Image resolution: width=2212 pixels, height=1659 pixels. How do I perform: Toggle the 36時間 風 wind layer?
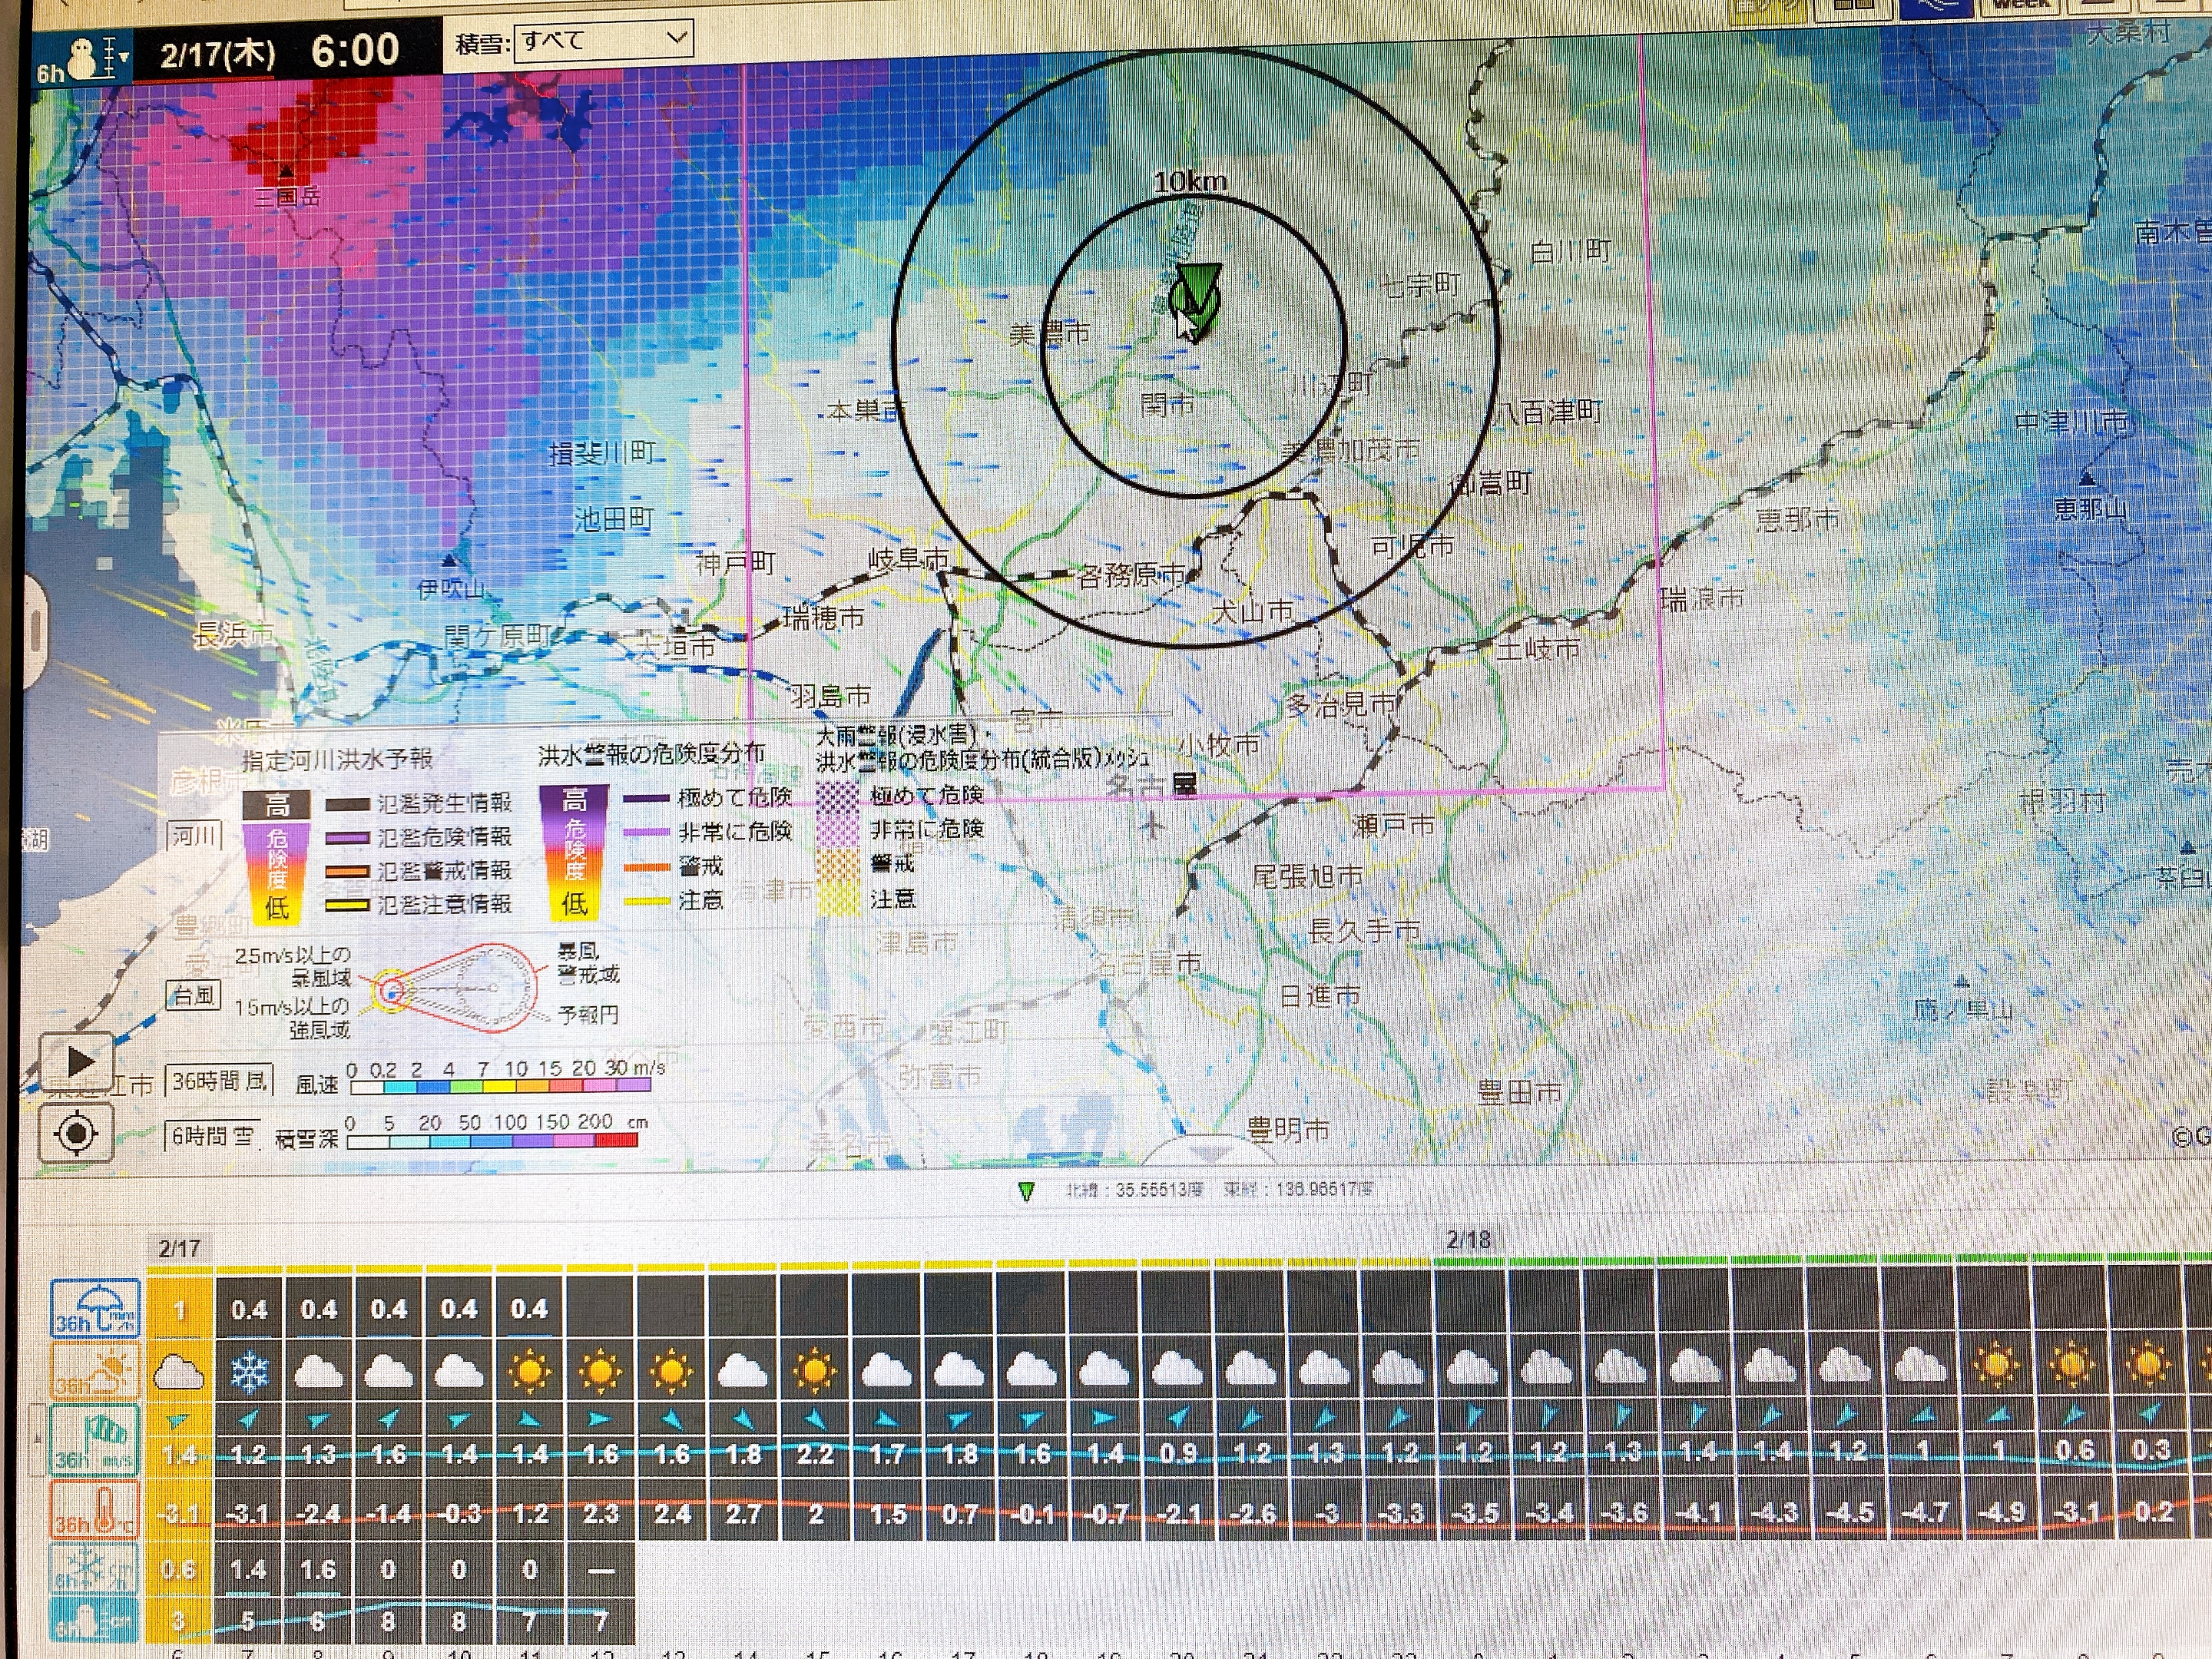(x=218, y=1080)
